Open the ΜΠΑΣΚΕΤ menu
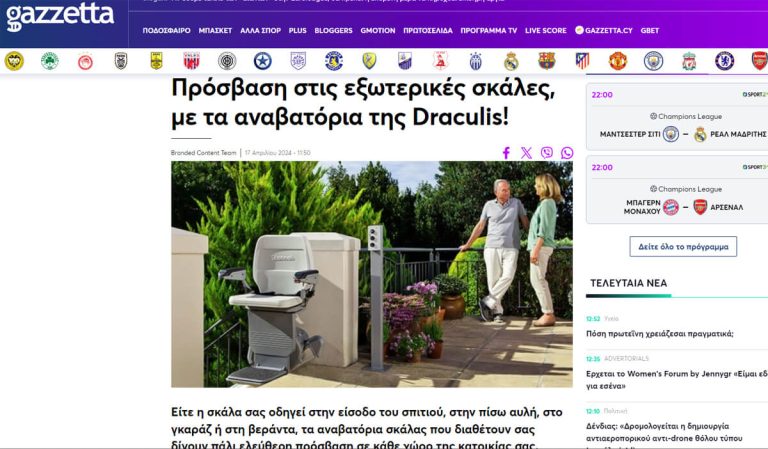 pos(215,30)
